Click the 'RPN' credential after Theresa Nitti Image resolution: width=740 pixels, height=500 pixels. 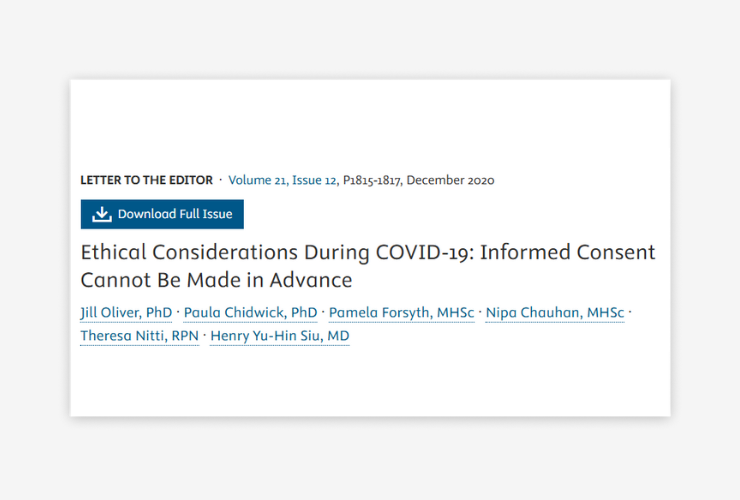185,336
